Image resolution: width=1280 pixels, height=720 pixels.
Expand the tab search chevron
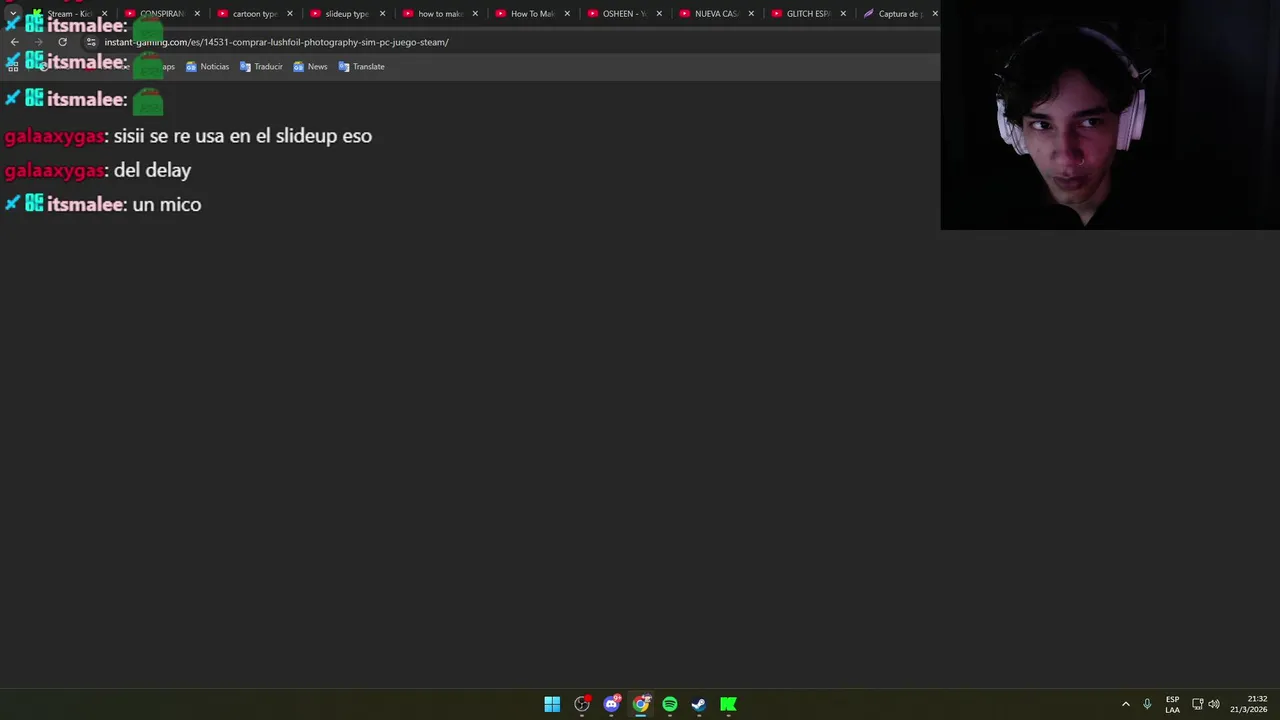pos(13,14)
